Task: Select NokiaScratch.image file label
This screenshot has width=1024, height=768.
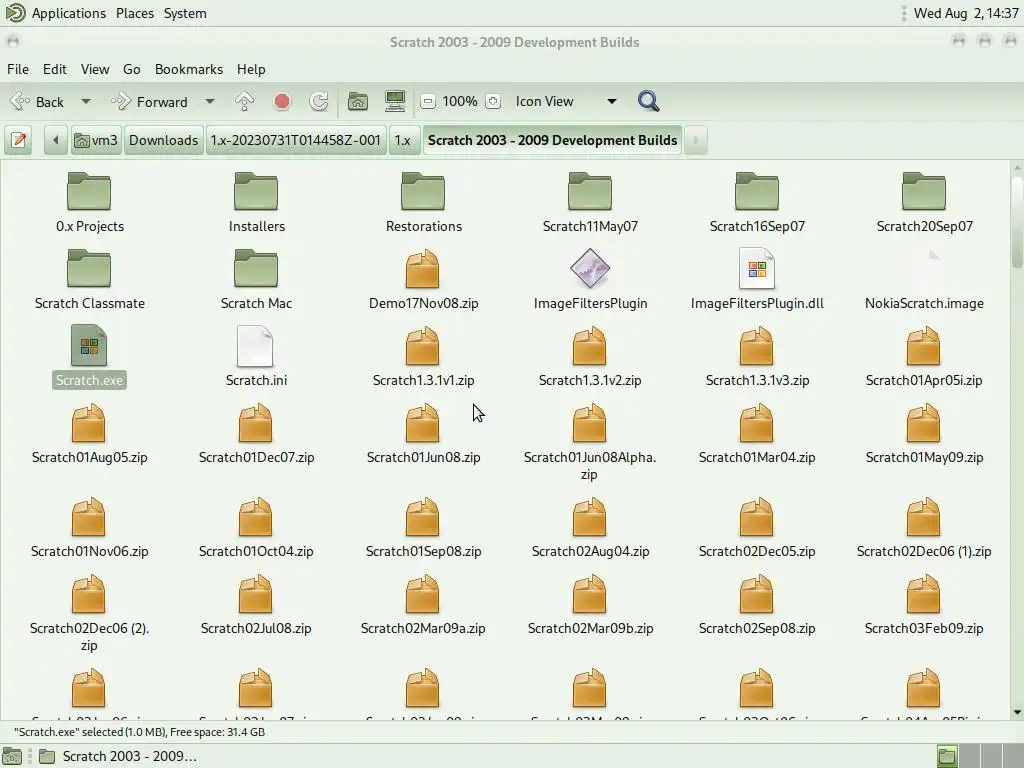Action: pos(924,303)
